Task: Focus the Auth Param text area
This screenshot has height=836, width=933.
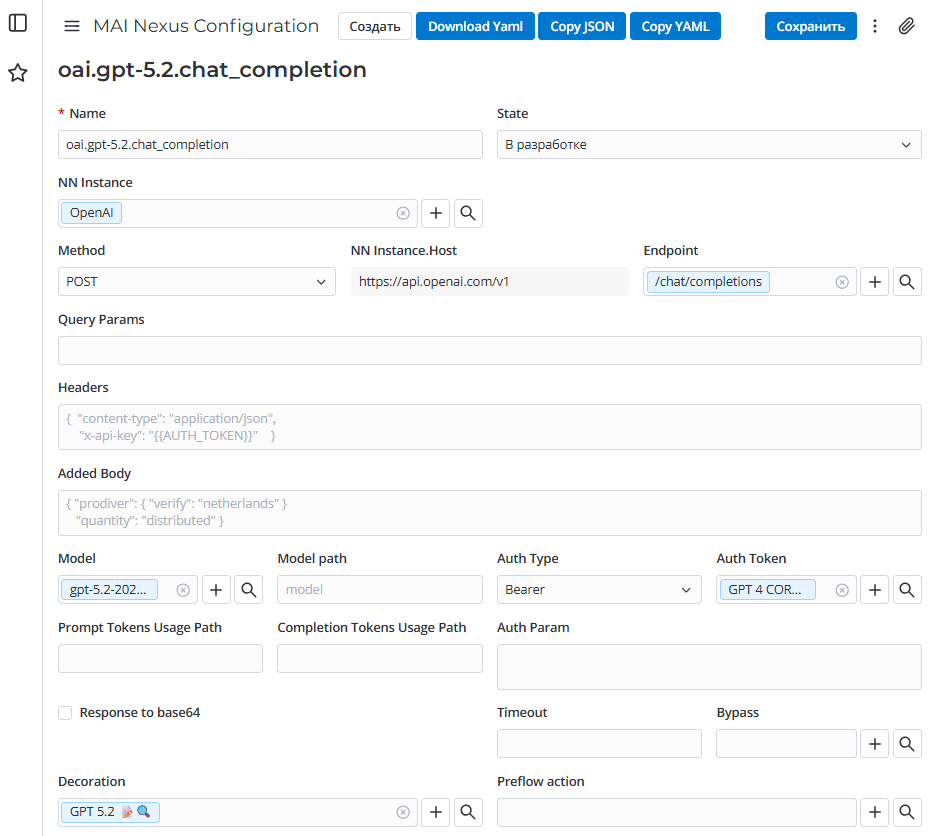Action: (709, 667)
